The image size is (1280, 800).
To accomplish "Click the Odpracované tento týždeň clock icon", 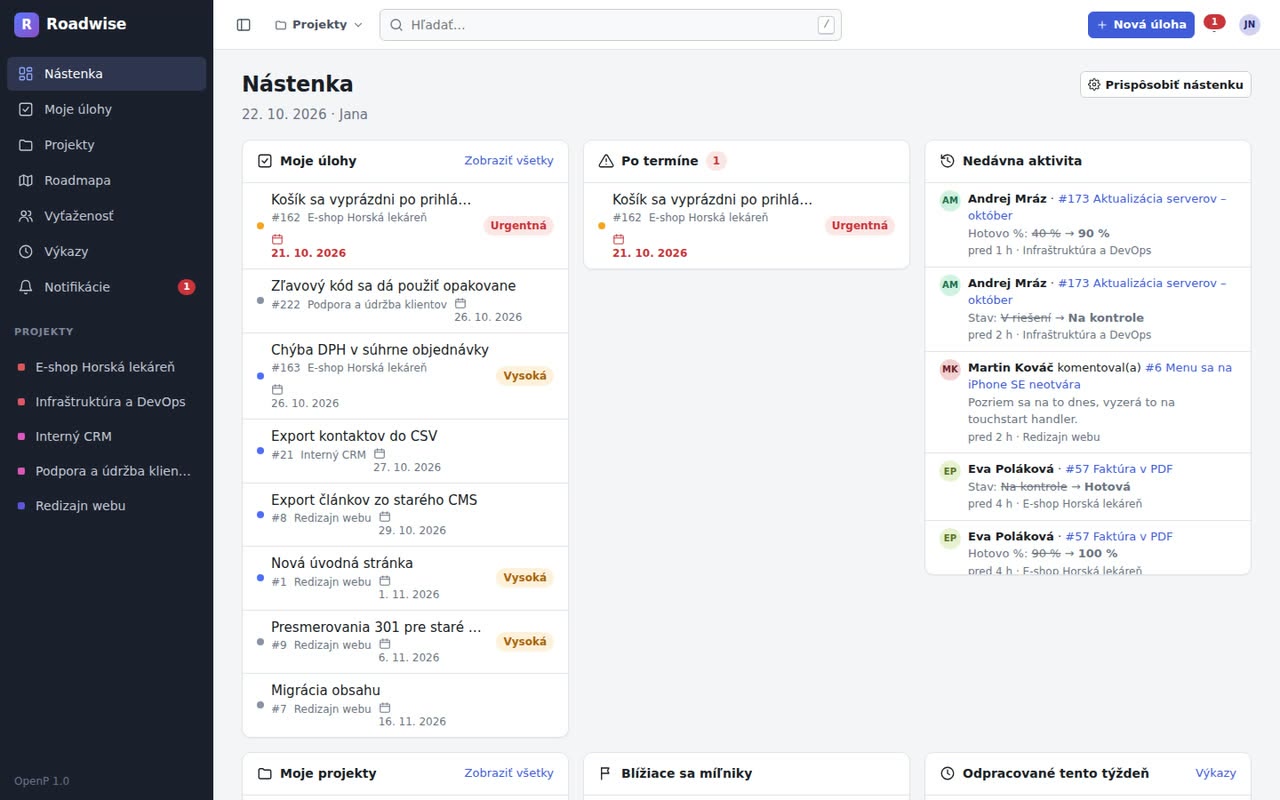I will 947,774.
